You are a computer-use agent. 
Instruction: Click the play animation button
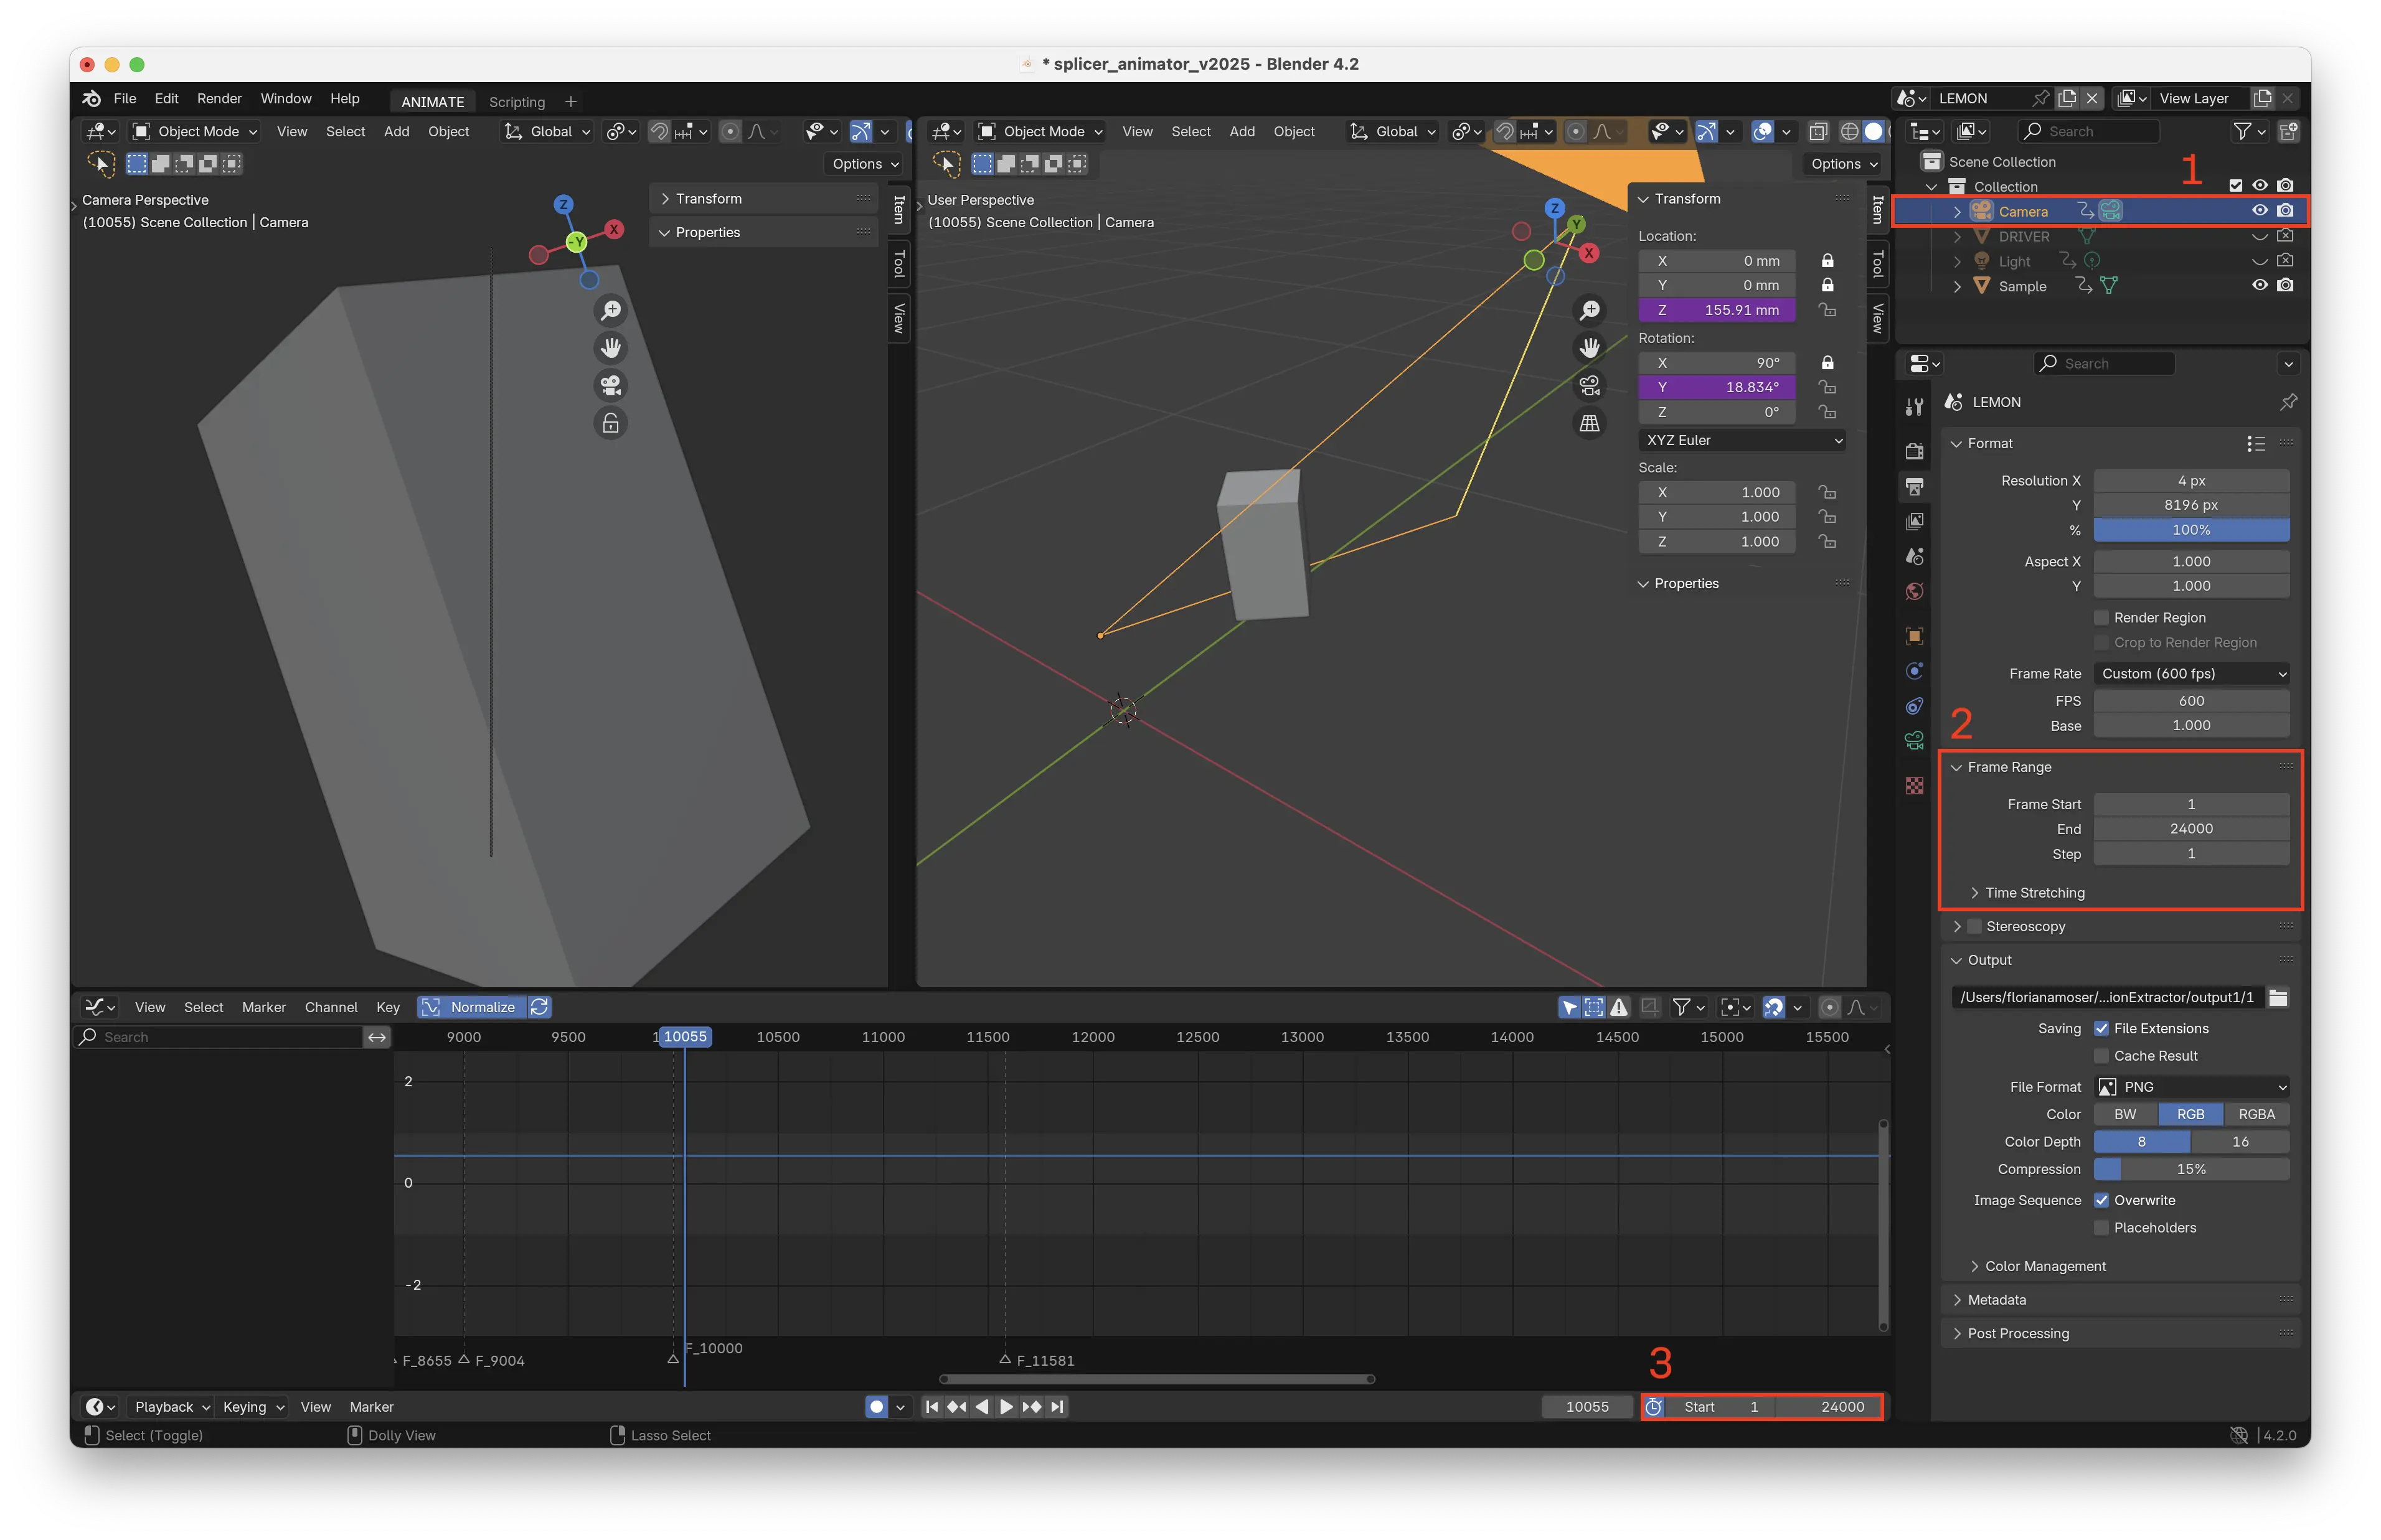[1006, 1407]
